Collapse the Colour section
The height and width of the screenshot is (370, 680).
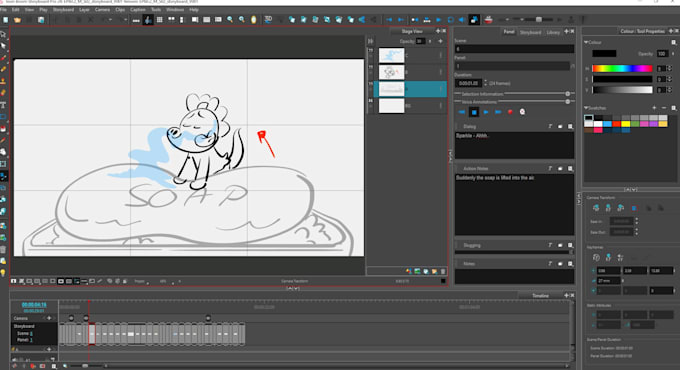tap(586, 42)
